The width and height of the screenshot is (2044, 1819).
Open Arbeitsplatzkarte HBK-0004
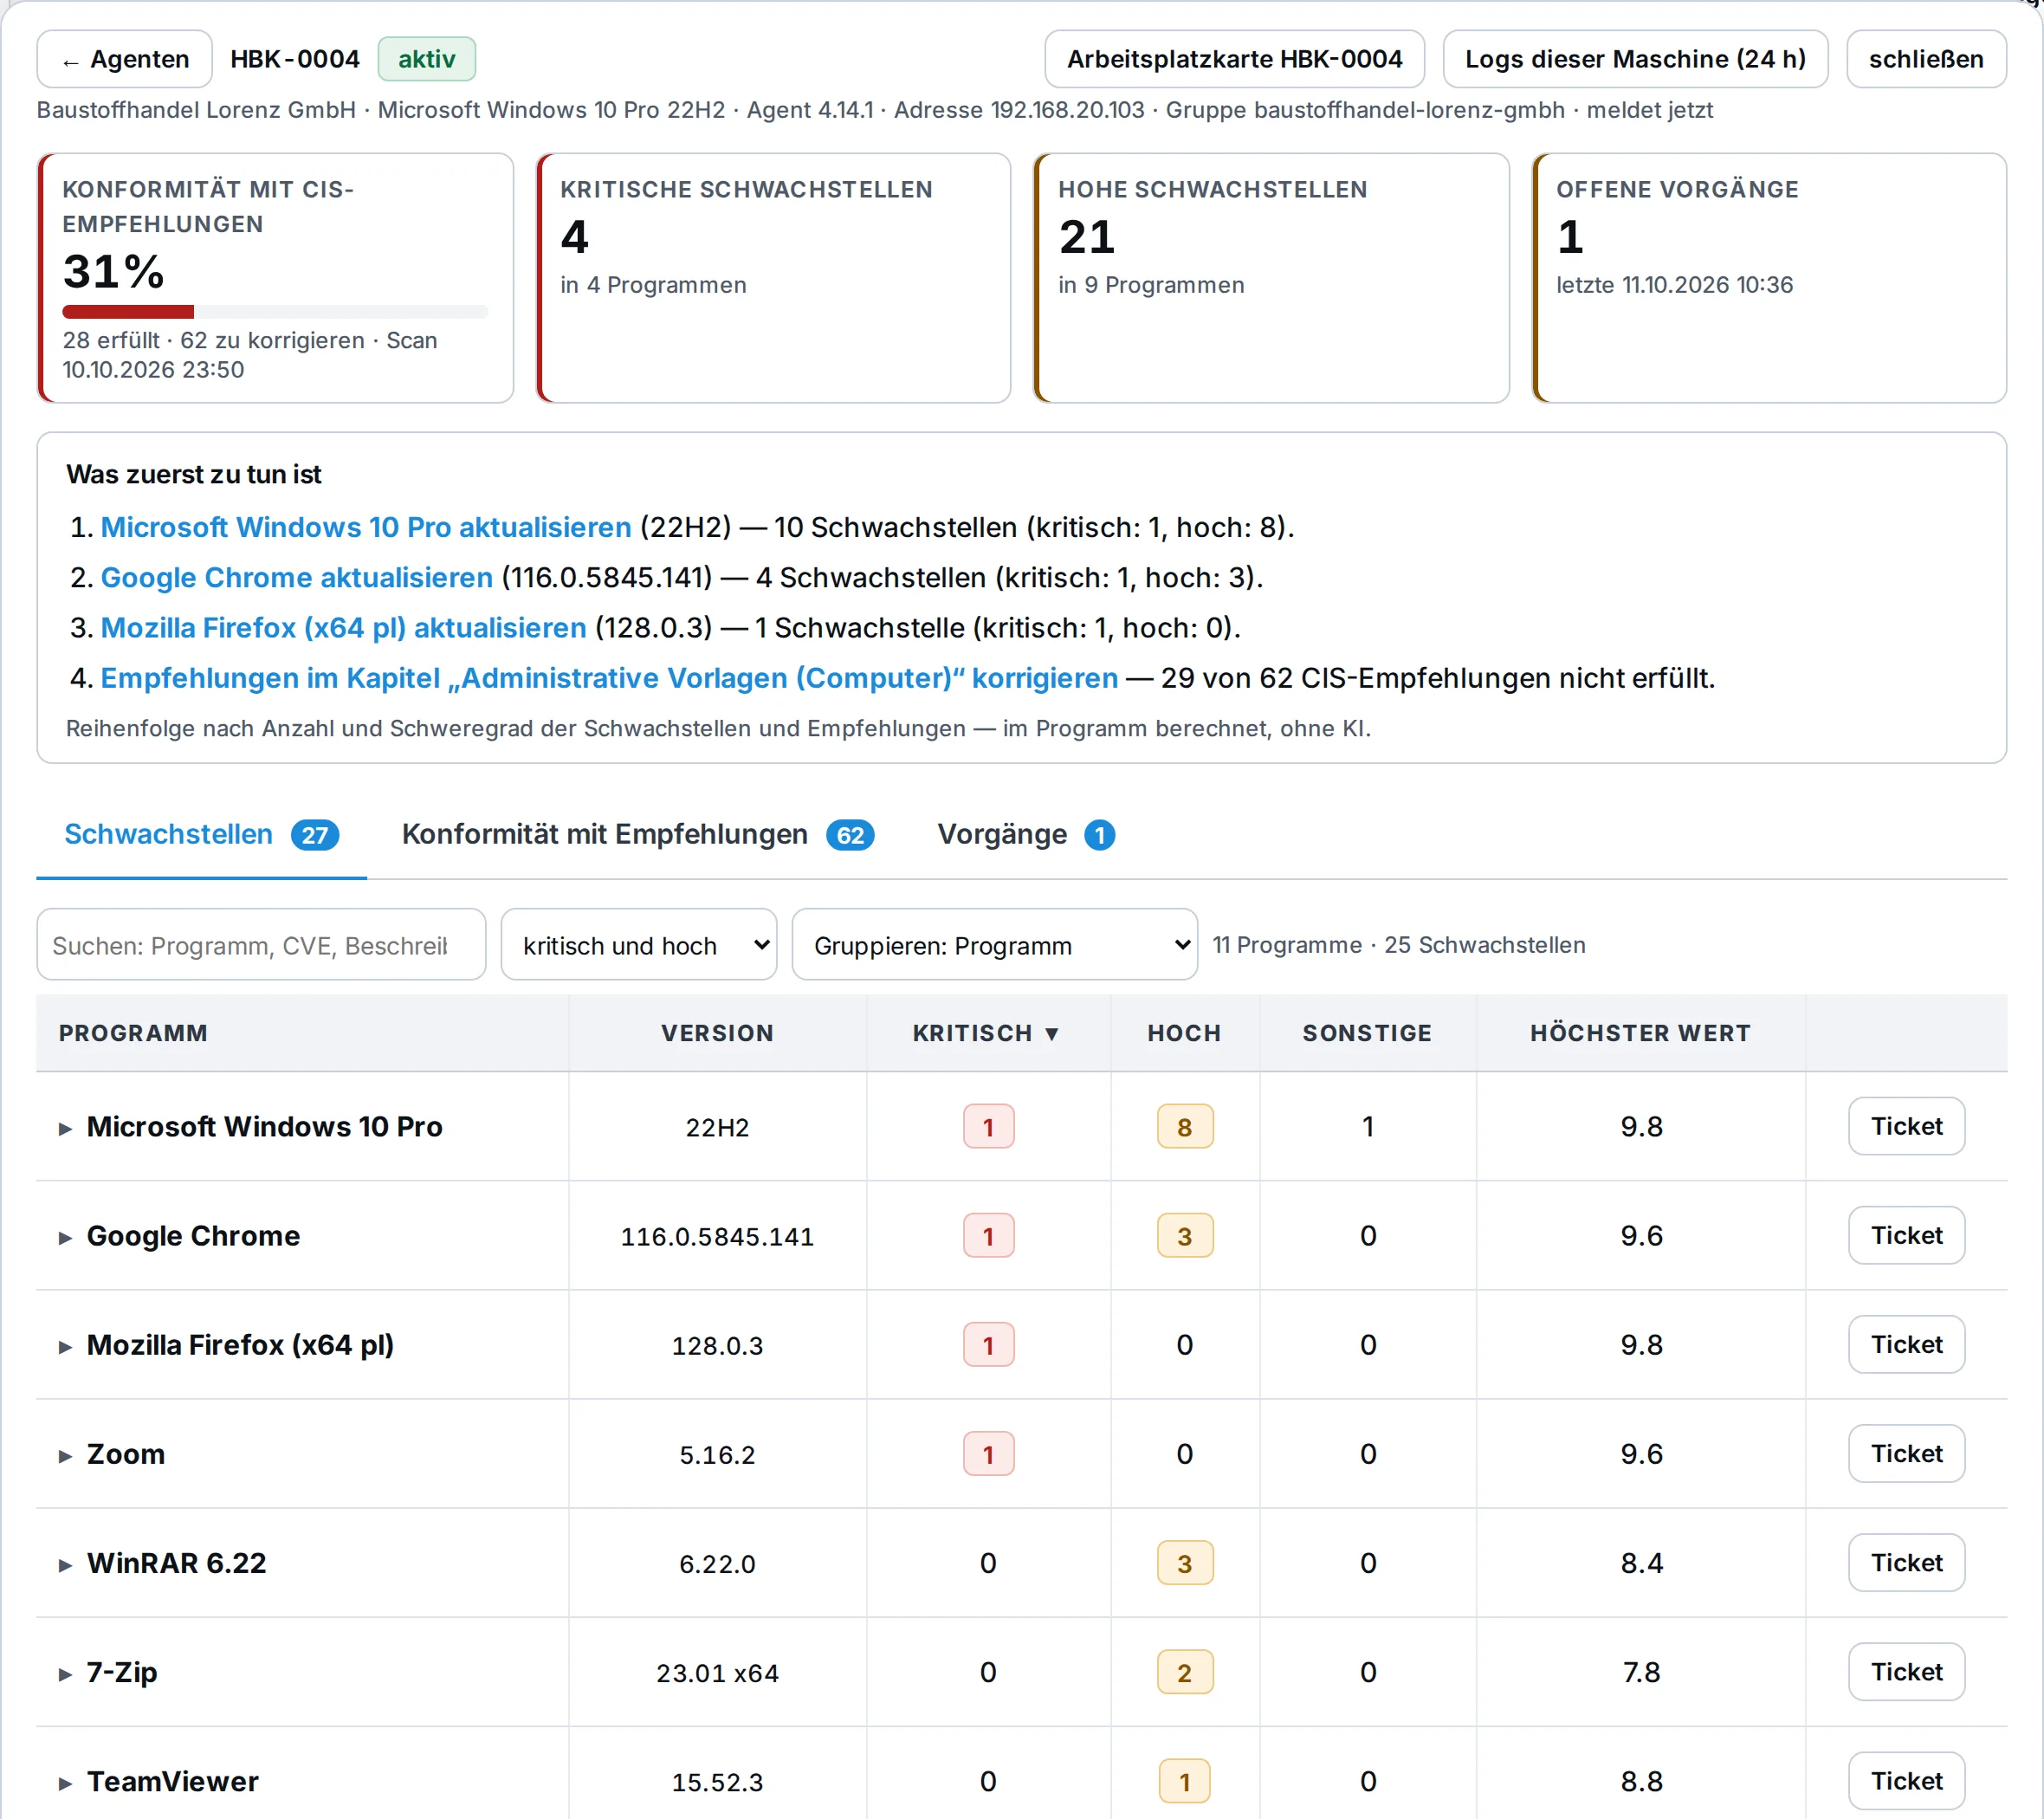1234,59
